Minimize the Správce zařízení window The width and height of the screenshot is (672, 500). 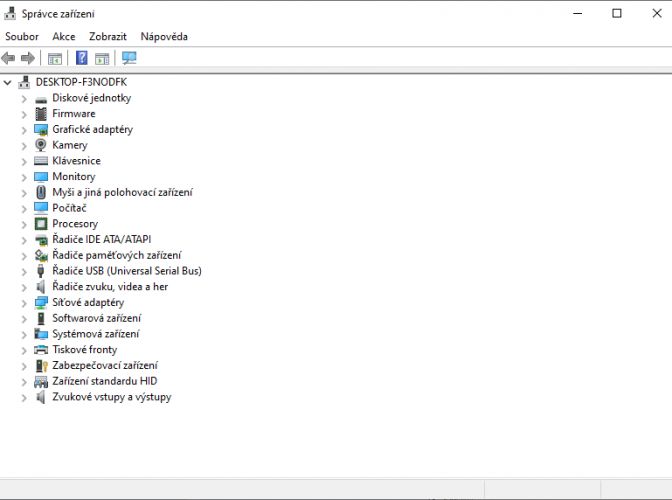coord(578,13)
